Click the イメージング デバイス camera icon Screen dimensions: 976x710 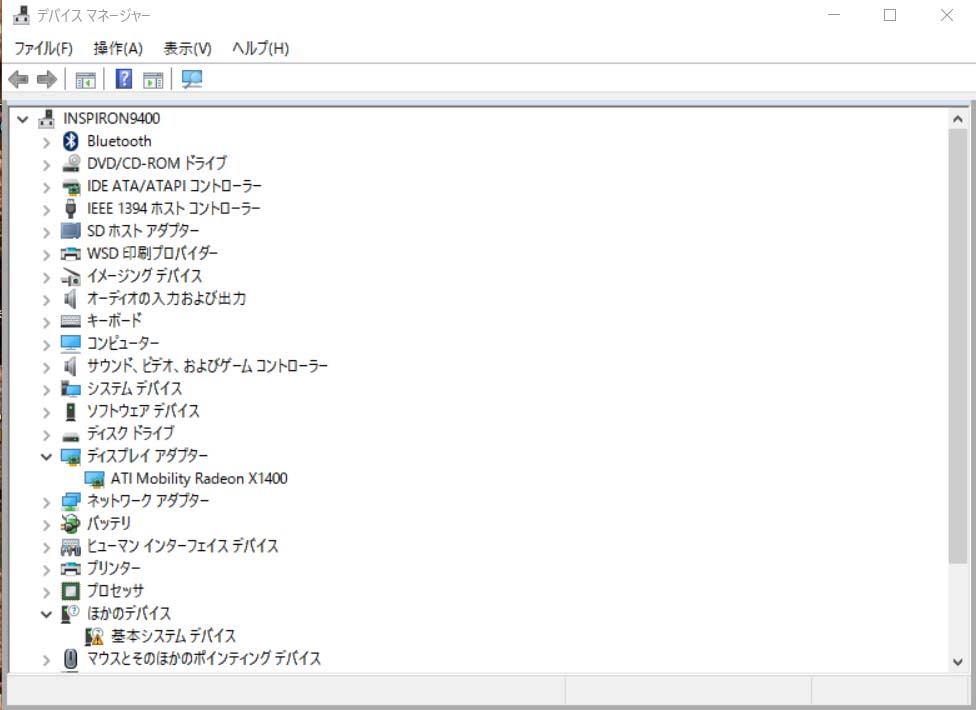click(x=71, y=276)
